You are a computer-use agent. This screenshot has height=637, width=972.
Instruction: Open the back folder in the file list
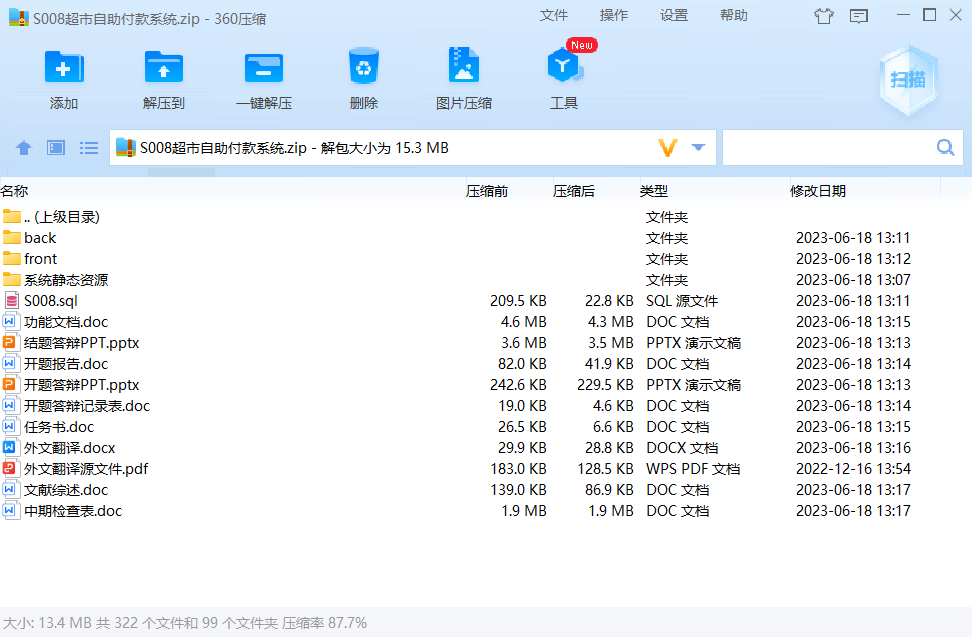[38, 237]
